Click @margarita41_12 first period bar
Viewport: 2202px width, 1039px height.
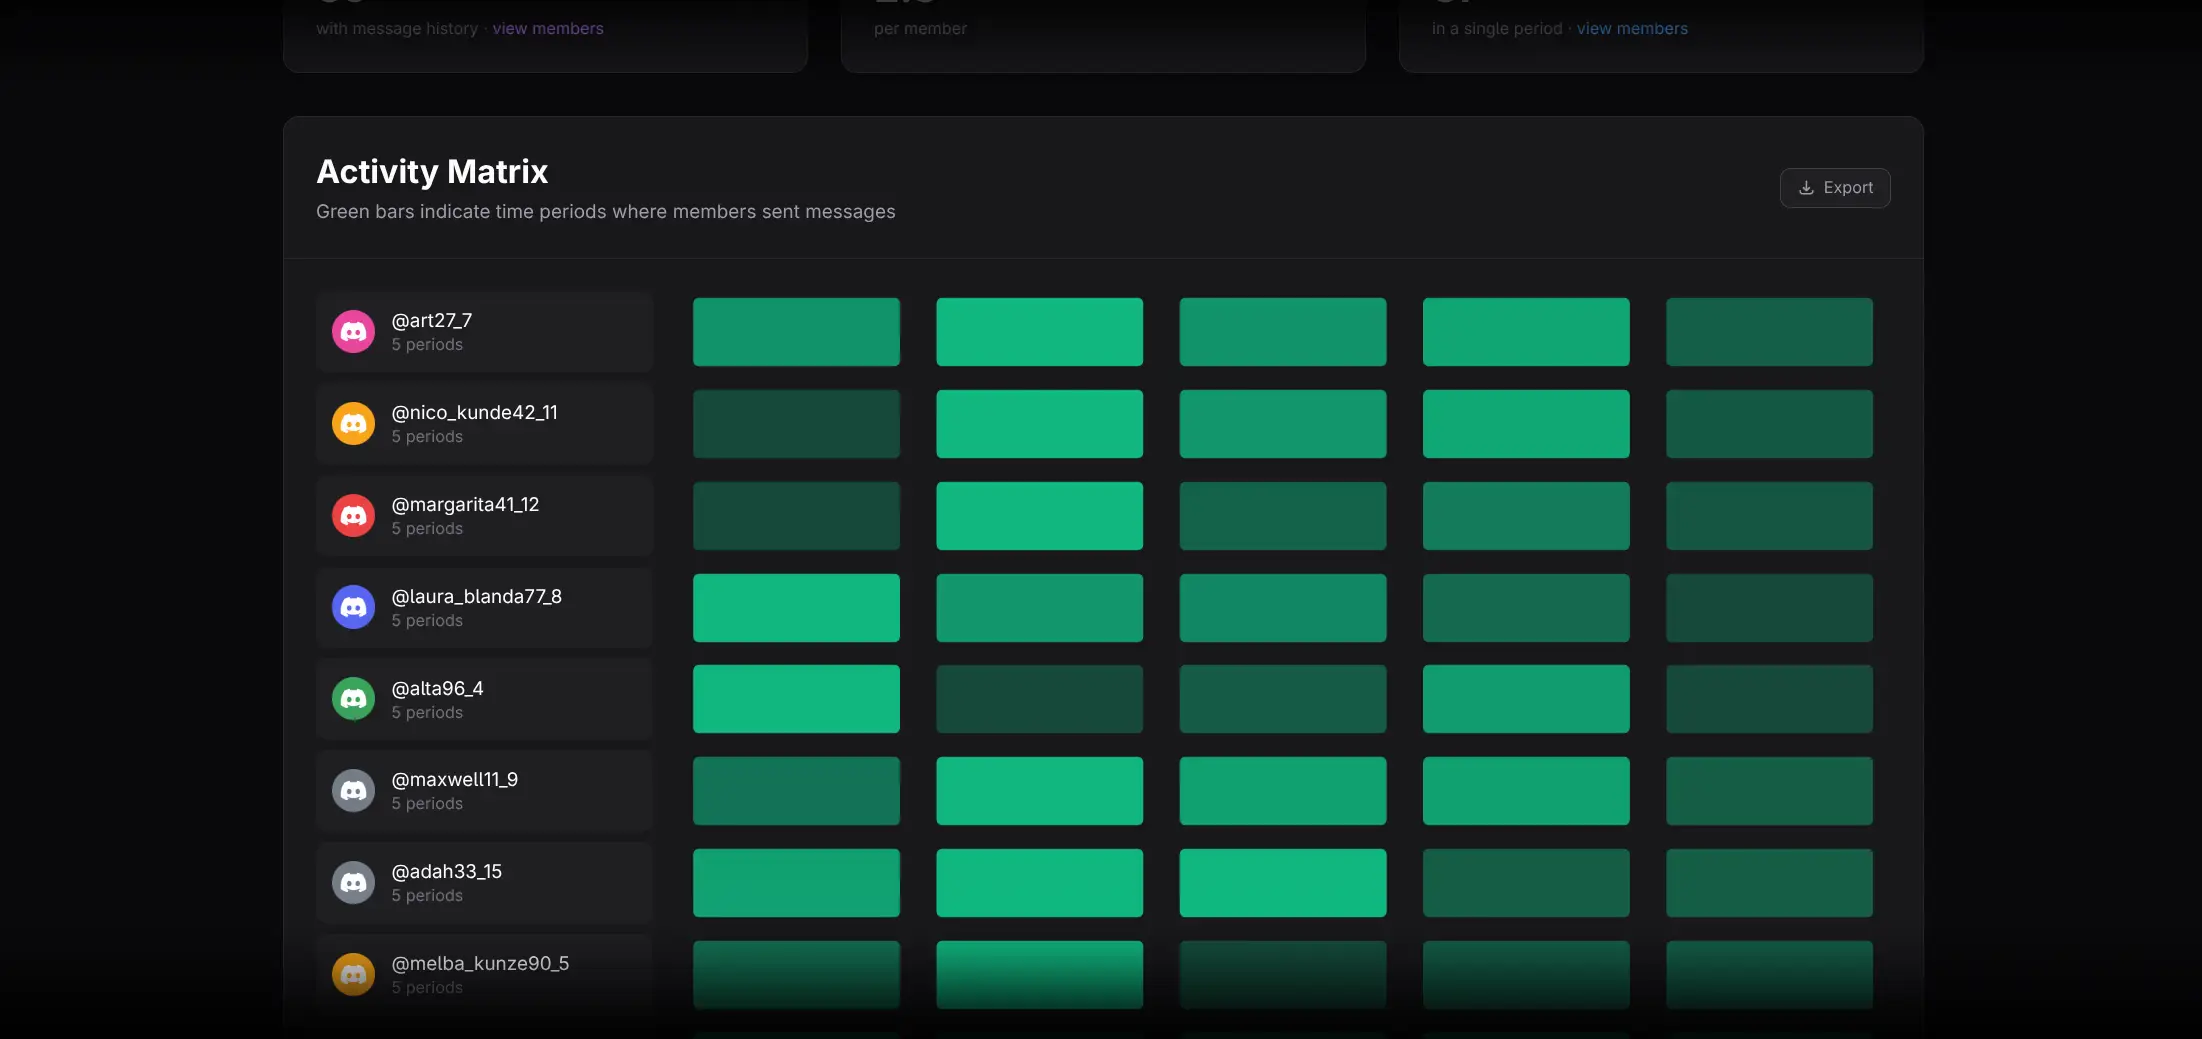796,516
